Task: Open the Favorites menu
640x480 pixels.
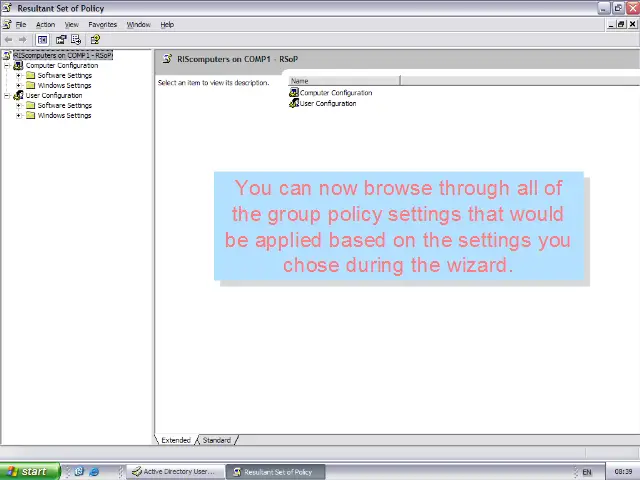Action: [102, 24]
